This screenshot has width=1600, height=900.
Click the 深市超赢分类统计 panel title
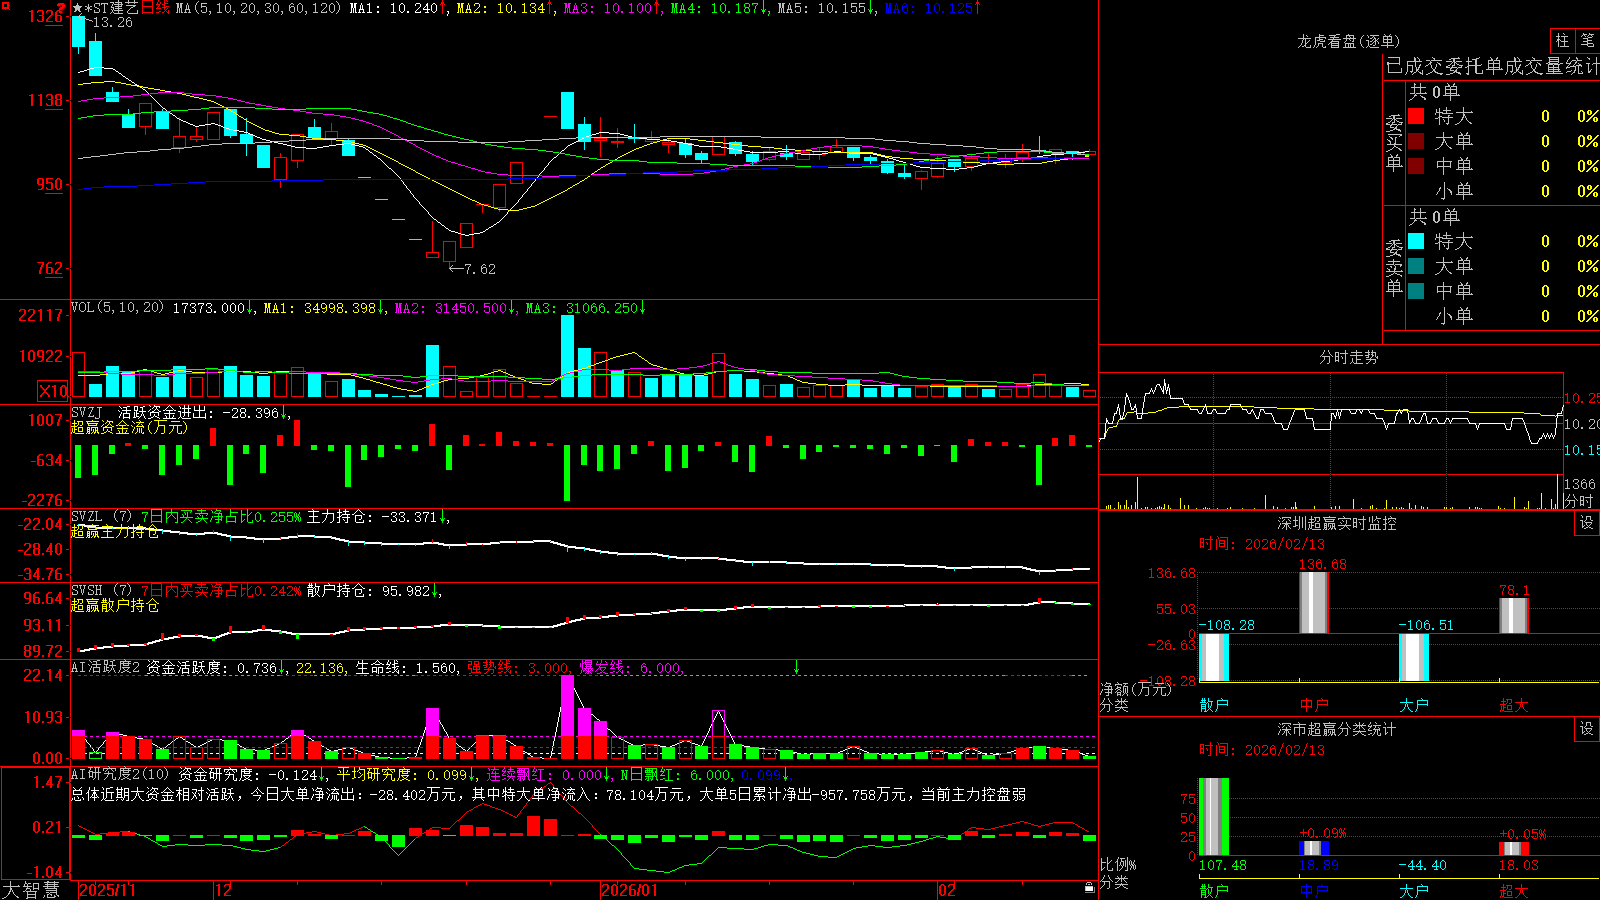pyautogui.click(x=1336, y=729)
